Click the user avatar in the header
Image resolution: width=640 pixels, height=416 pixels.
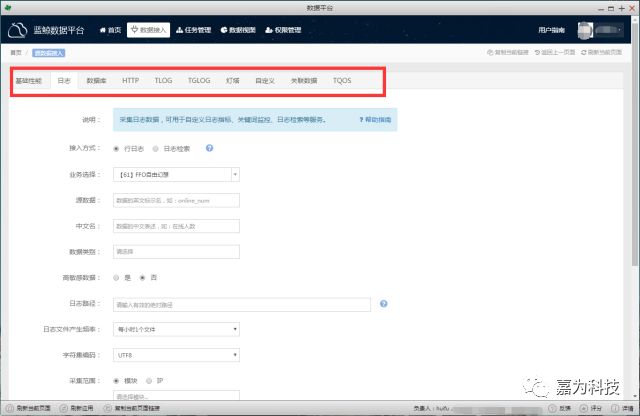(585, 31)
